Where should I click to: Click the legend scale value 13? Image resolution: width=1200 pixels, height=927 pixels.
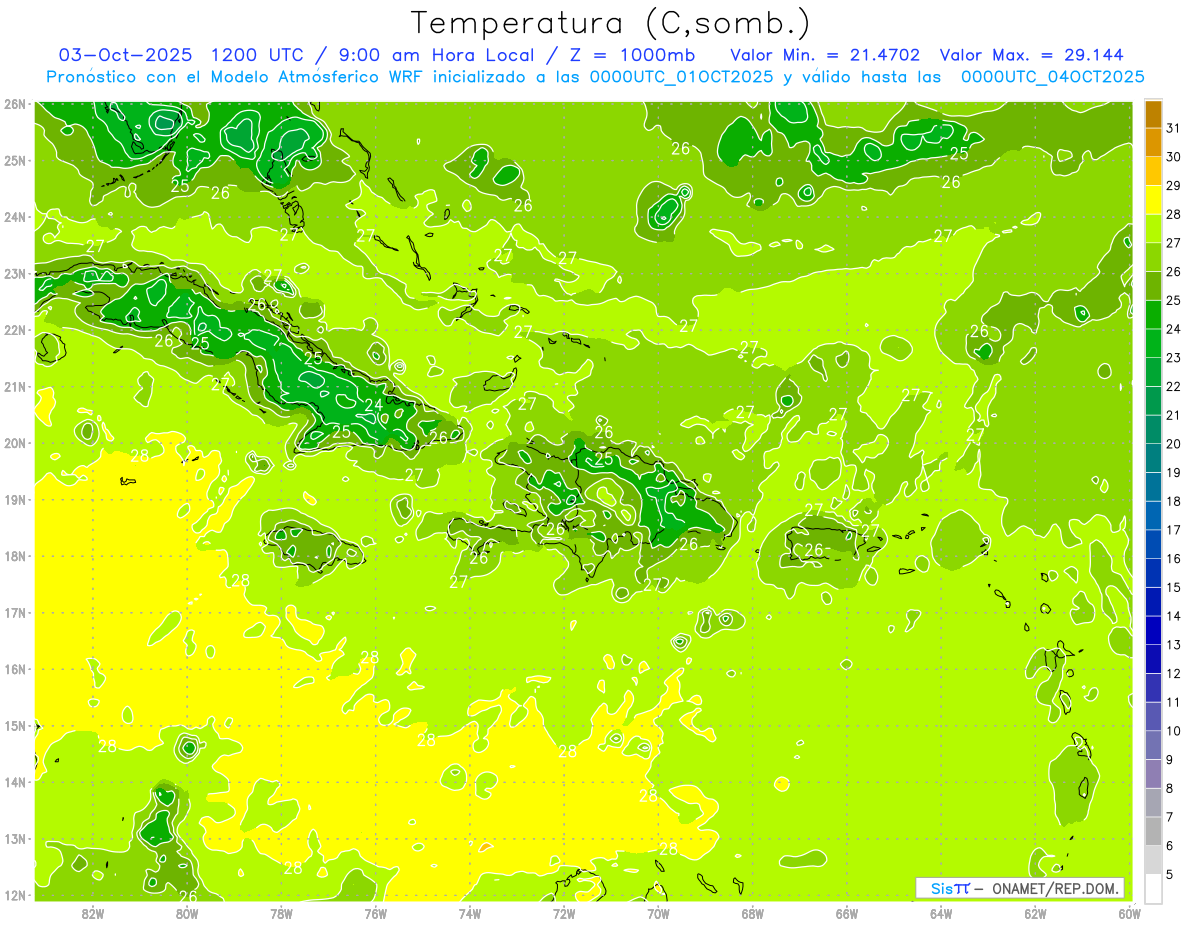[1174, 645]
